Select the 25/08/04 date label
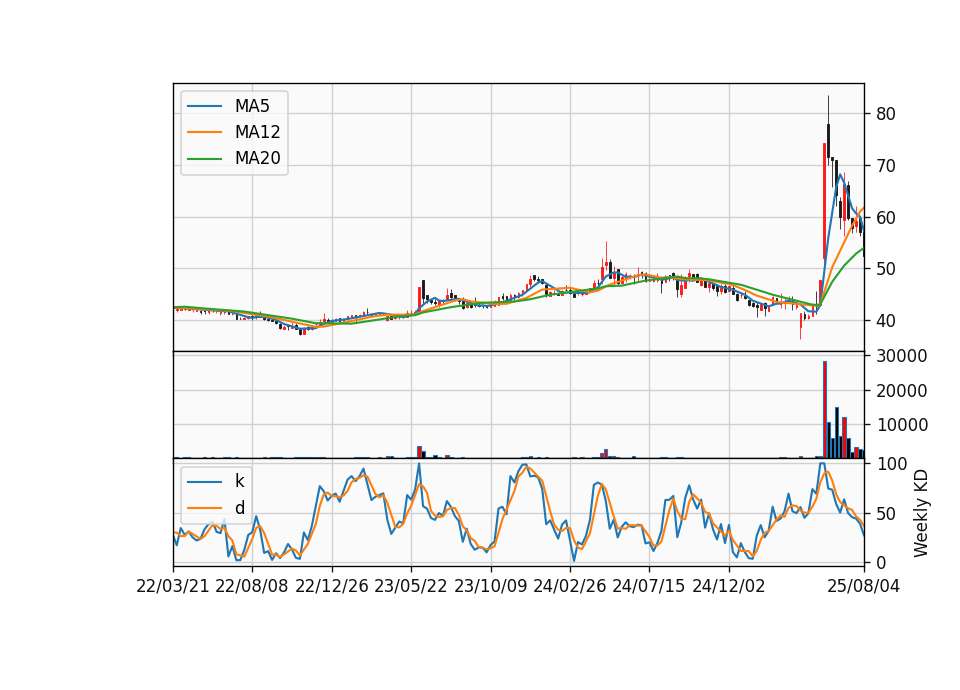960x690 pixels. [x=863, y=586]
